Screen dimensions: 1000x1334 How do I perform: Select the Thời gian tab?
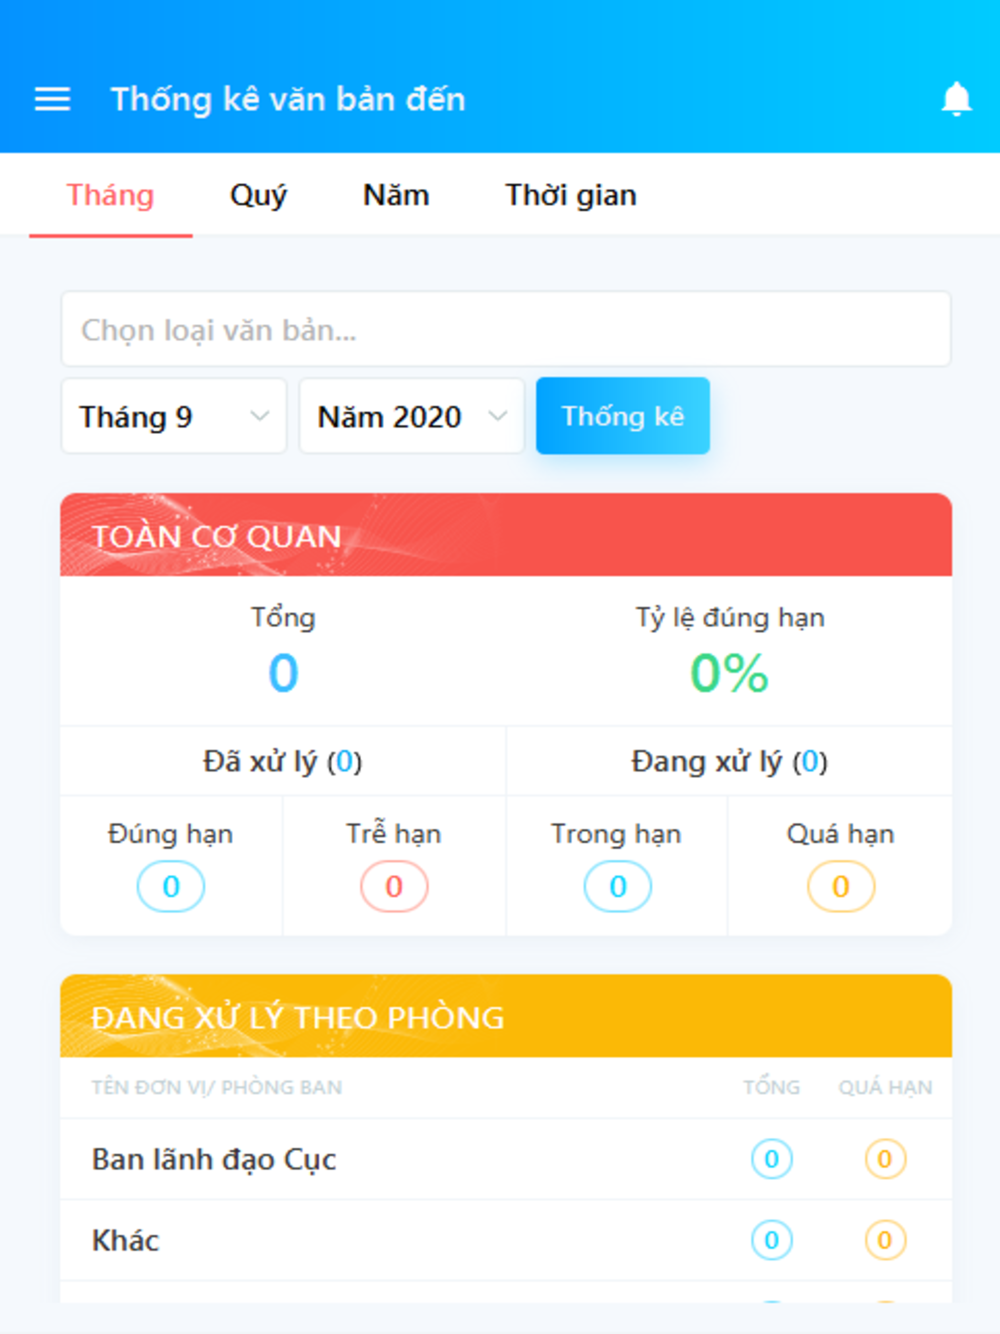(571, 195)
